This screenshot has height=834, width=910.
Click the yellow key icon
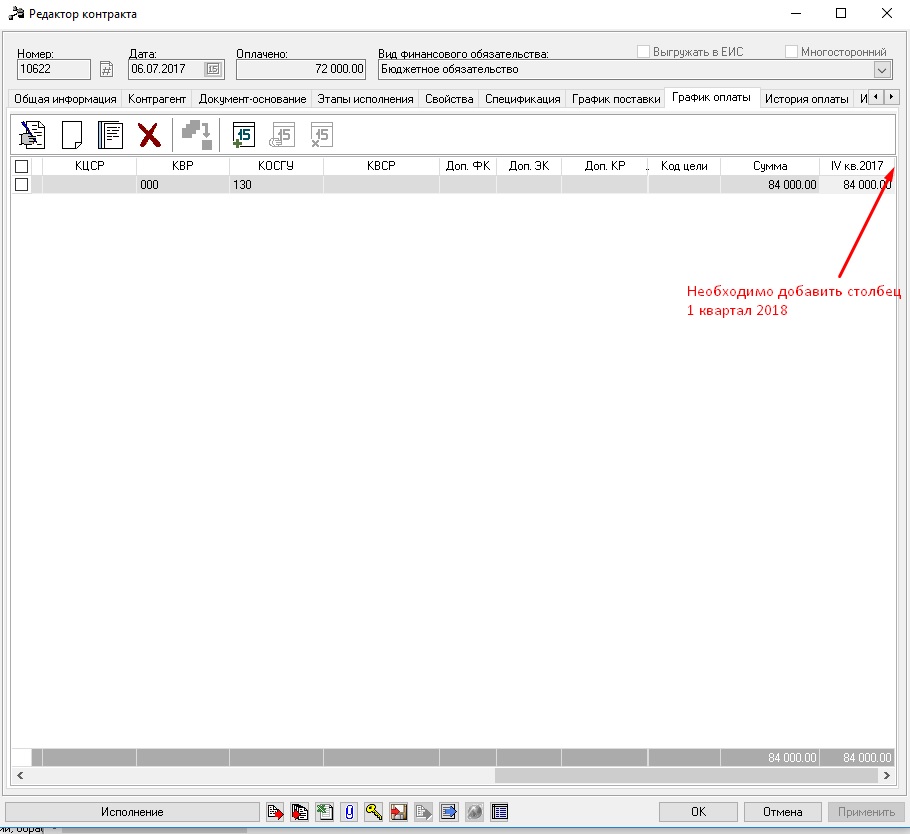pyautogui.click(x=374, y=812)
